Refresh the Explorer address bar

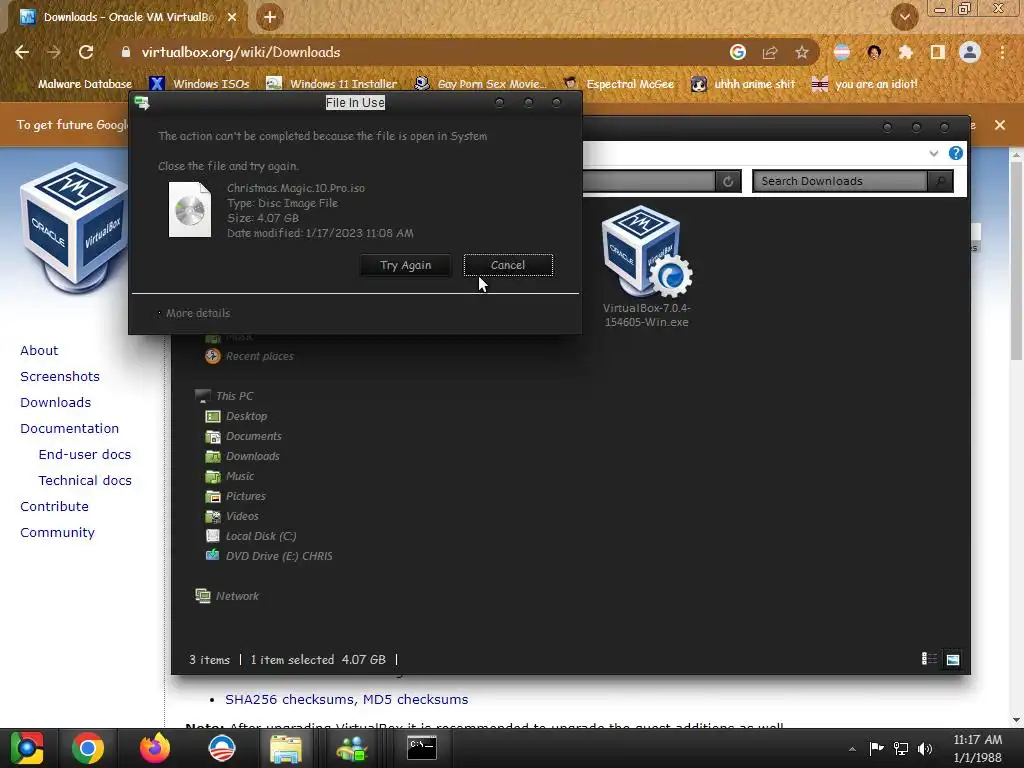point(728,182)
